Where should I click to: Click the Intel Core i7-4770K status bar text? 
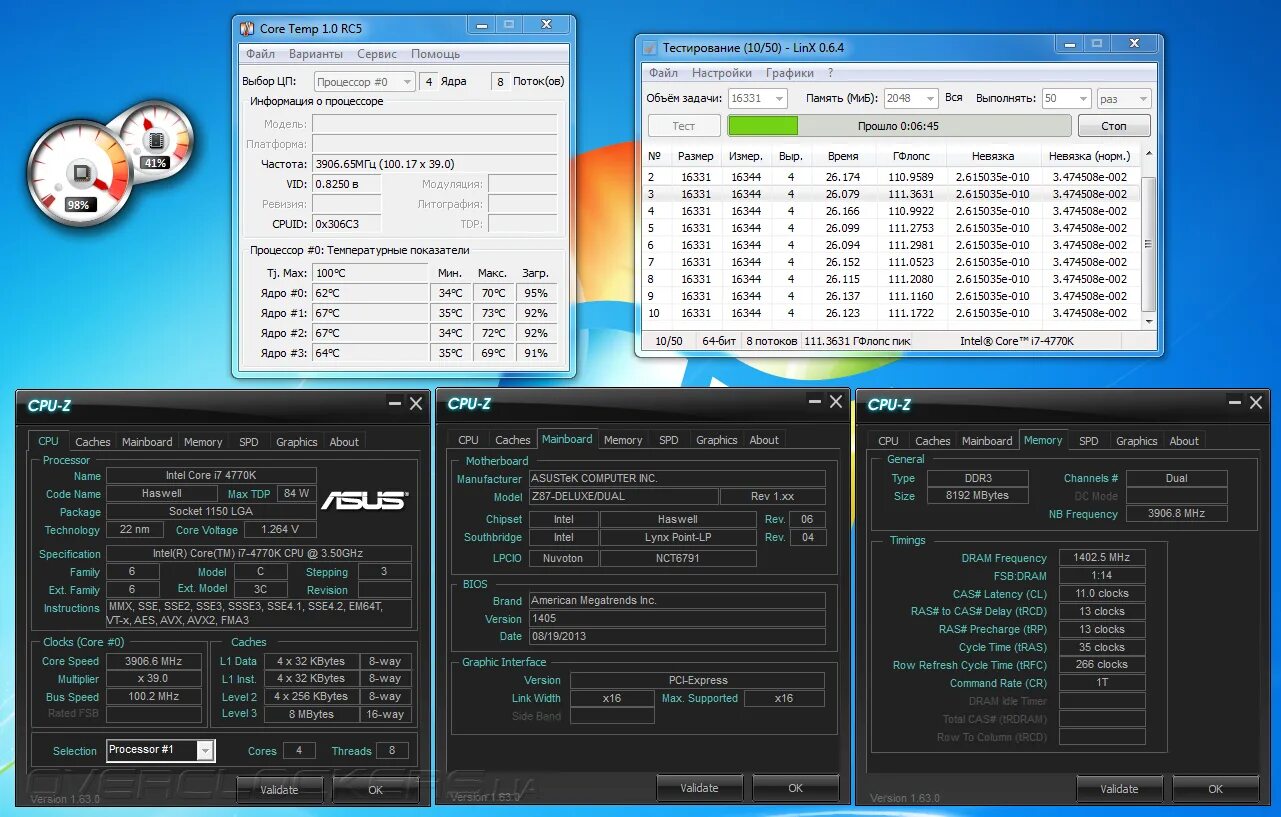(1018, 341)
